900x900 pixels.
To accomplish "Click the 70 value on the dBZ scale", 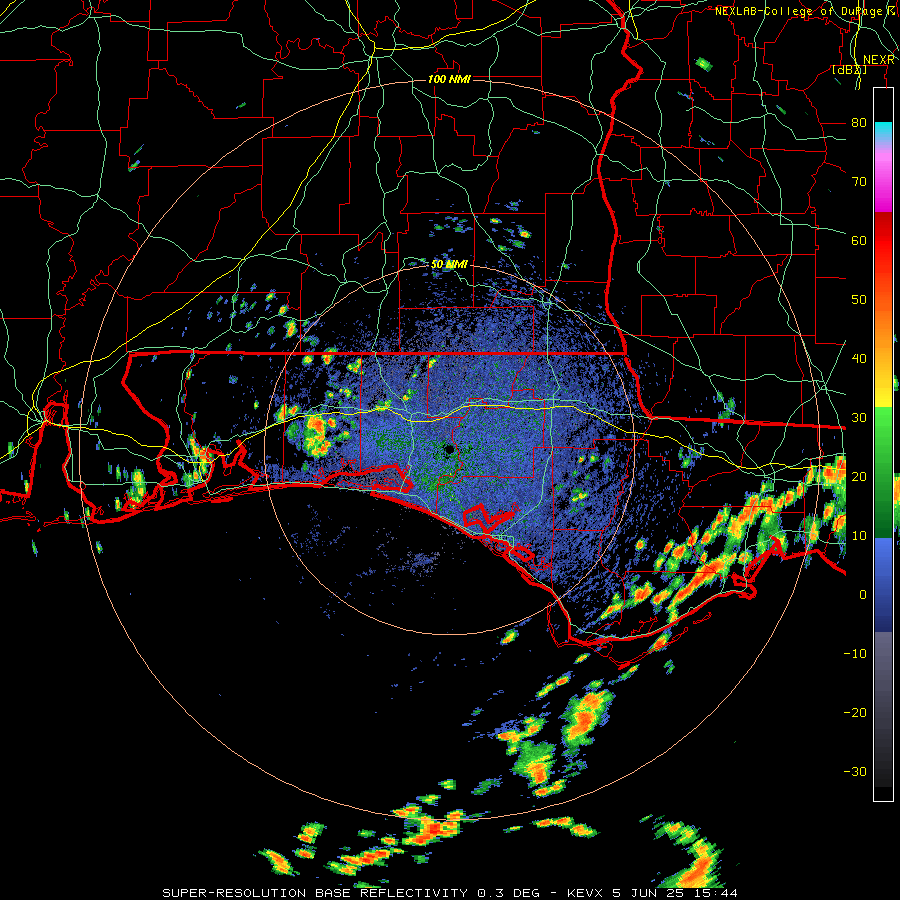I will coord(859,182).
